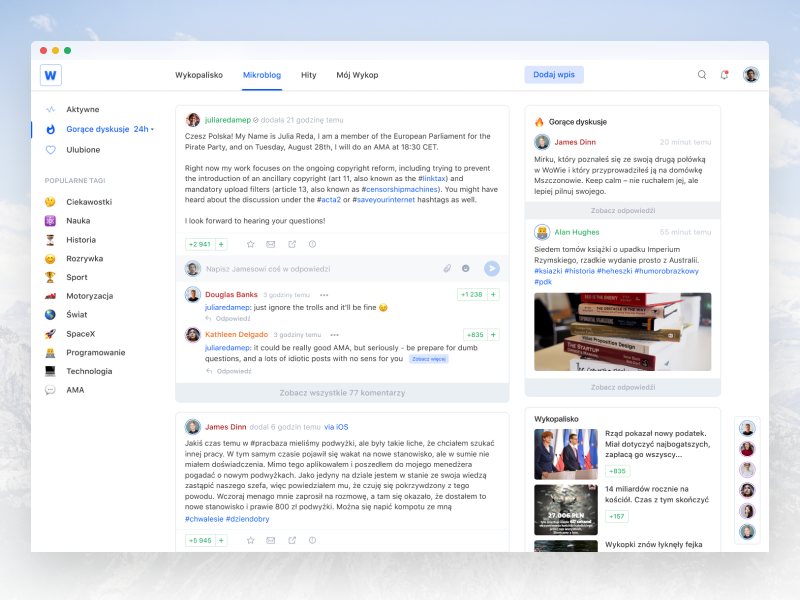This screenshot has height=600, width=800.
Task: Click share icon under juliaredamep post
Action: click(x=292, y=244)
